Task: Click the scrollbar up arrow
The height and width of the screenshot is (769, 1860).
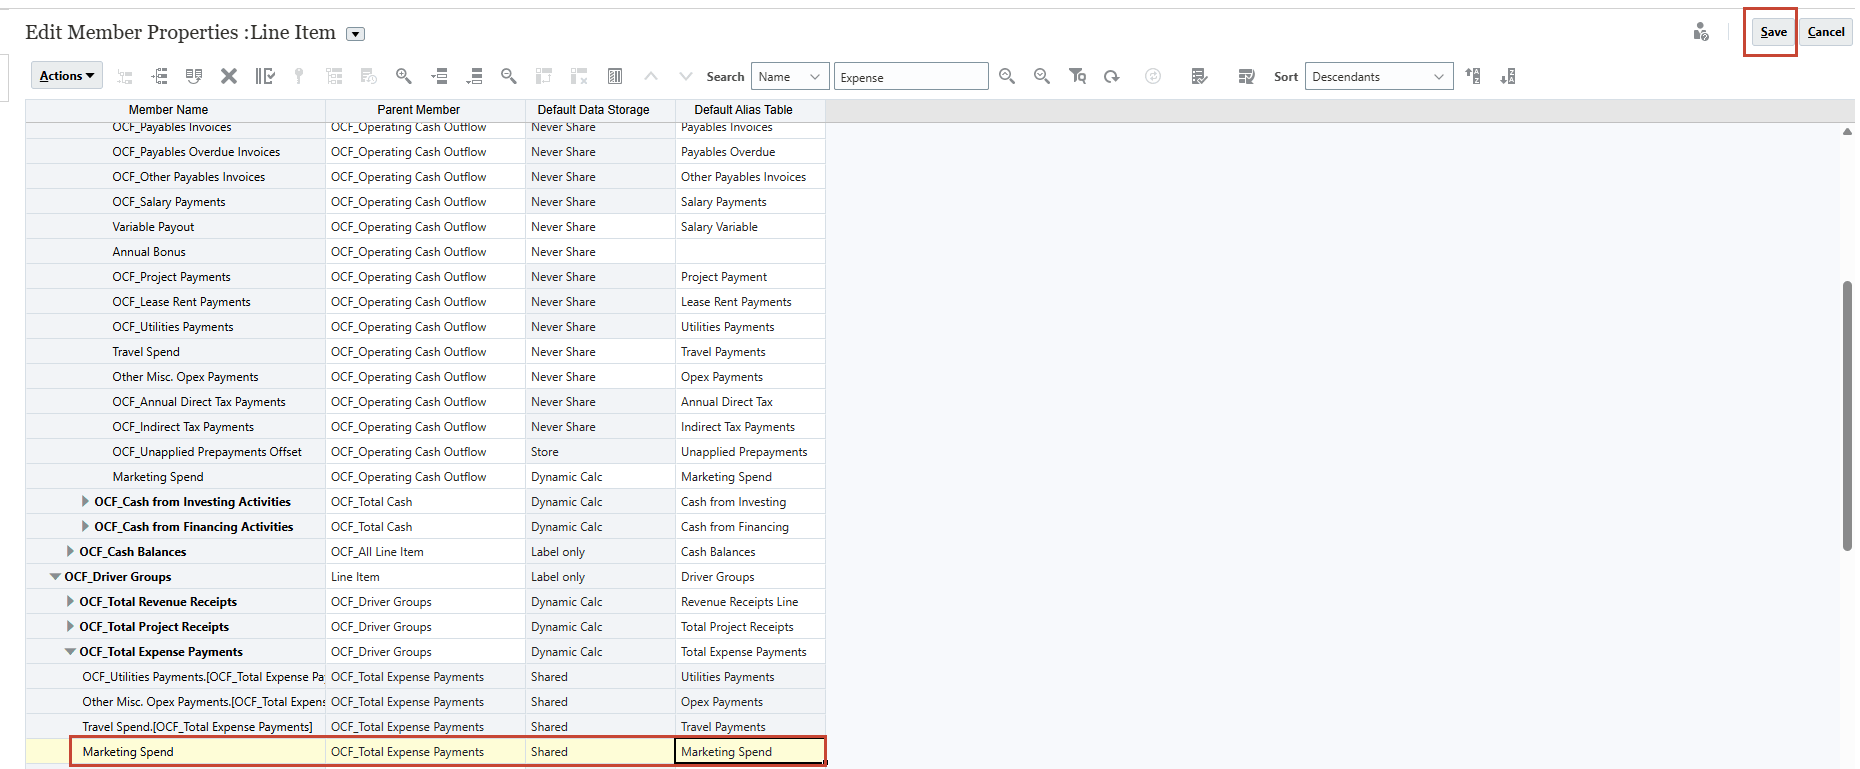Action: (1847, 131)
